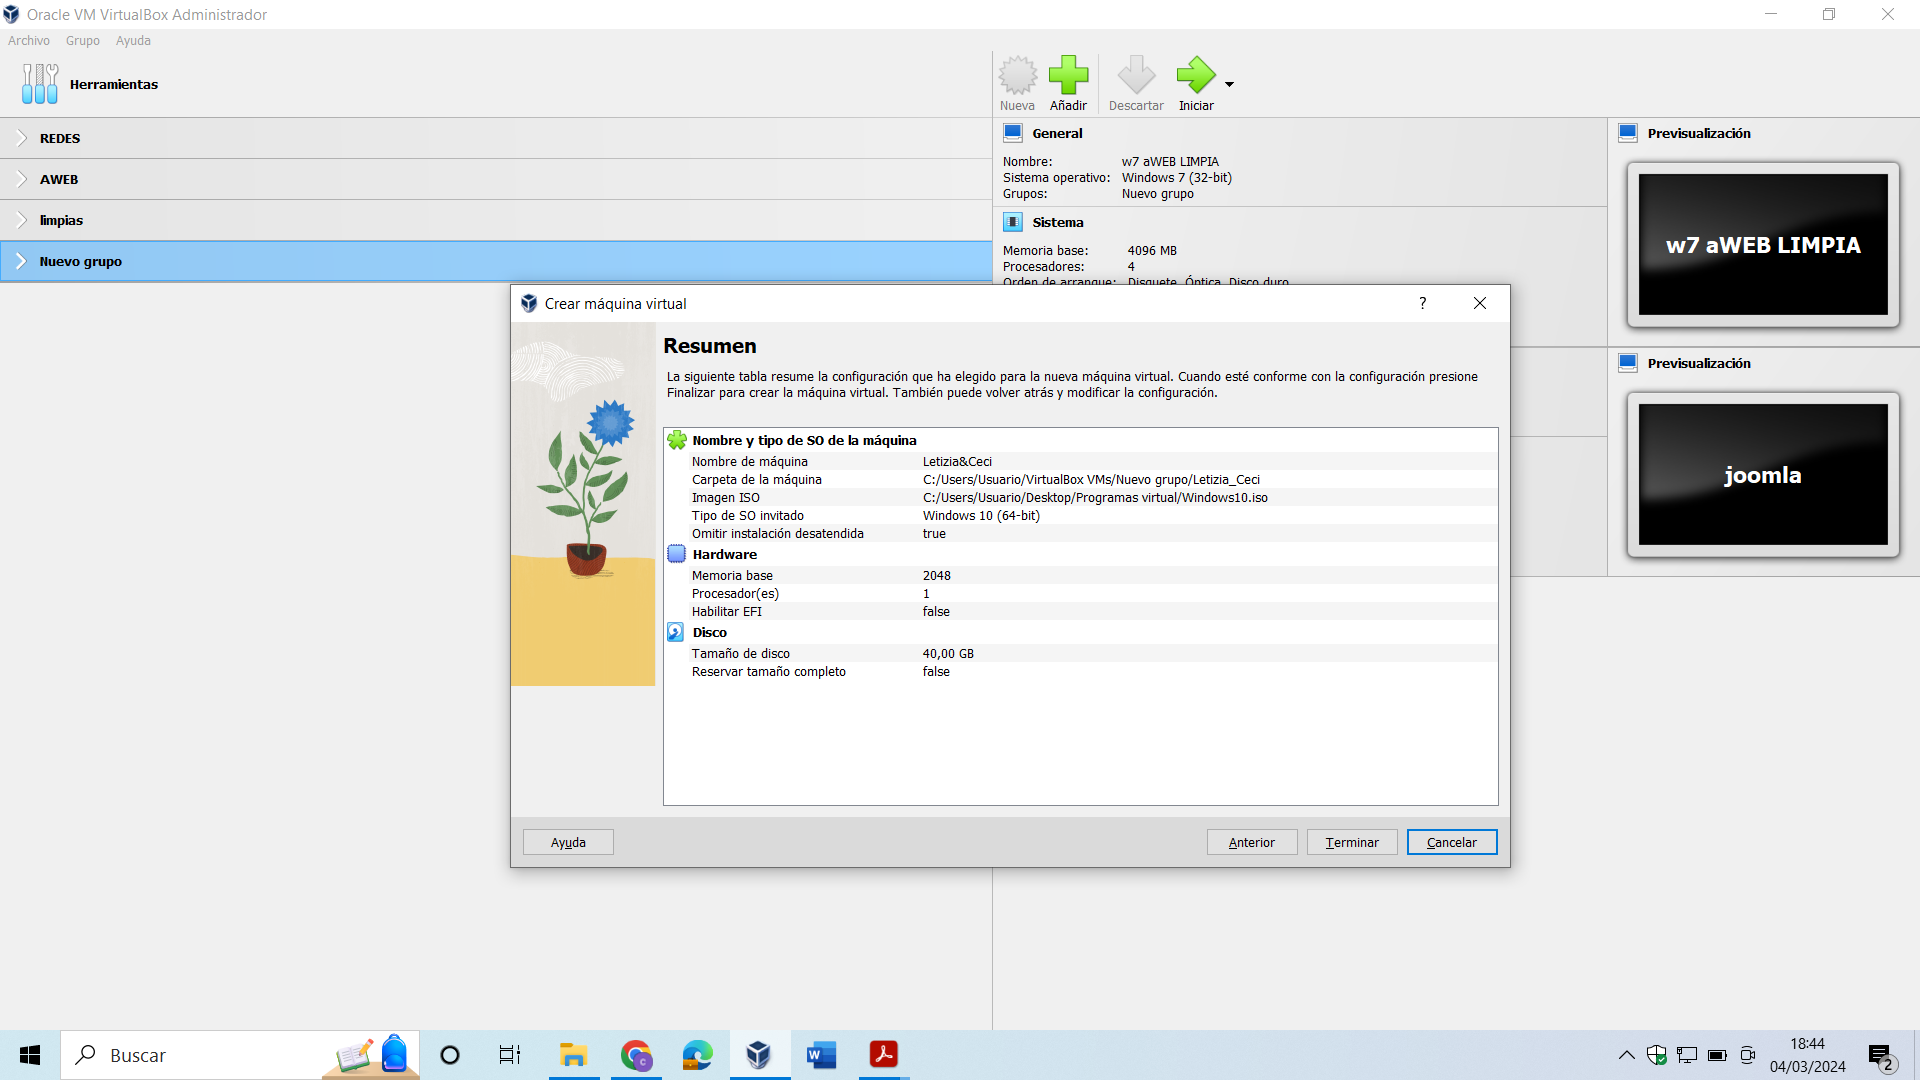1920x1080 pixels.
Task: Click the joomla preview thumbnail
Action: click(x=1762, y=475)
